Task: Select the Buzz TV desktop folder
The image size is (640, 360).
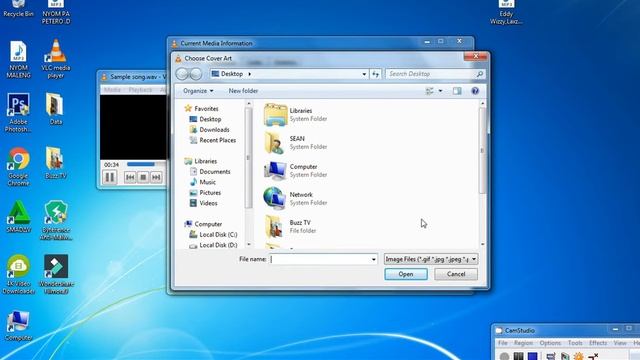Action: [x=56, y=163]
